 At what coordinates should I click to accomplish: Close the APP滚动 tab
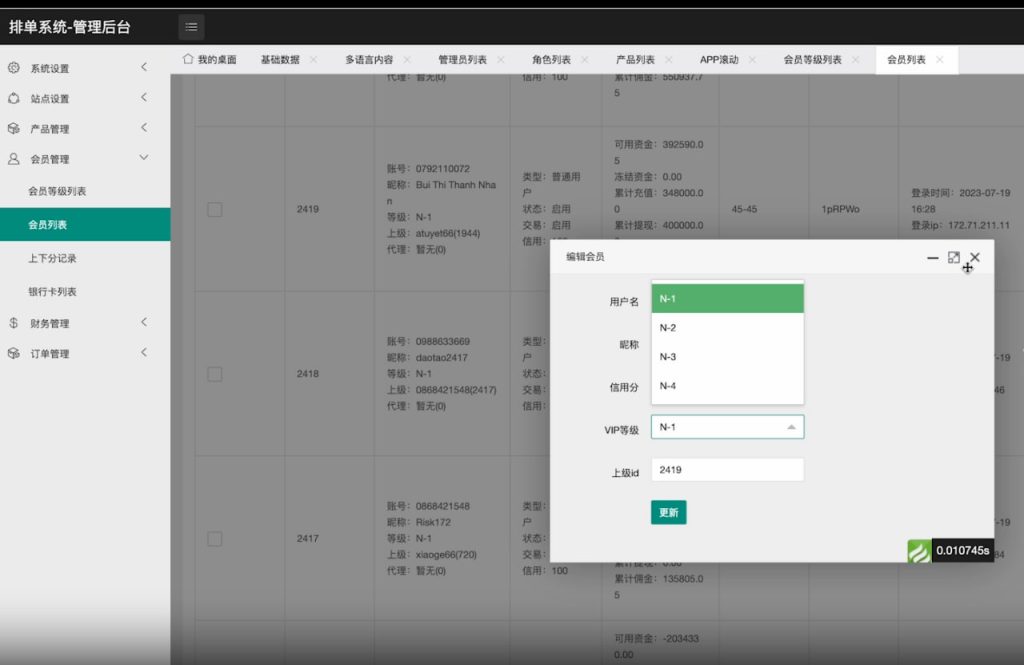(x=752, y=59)
